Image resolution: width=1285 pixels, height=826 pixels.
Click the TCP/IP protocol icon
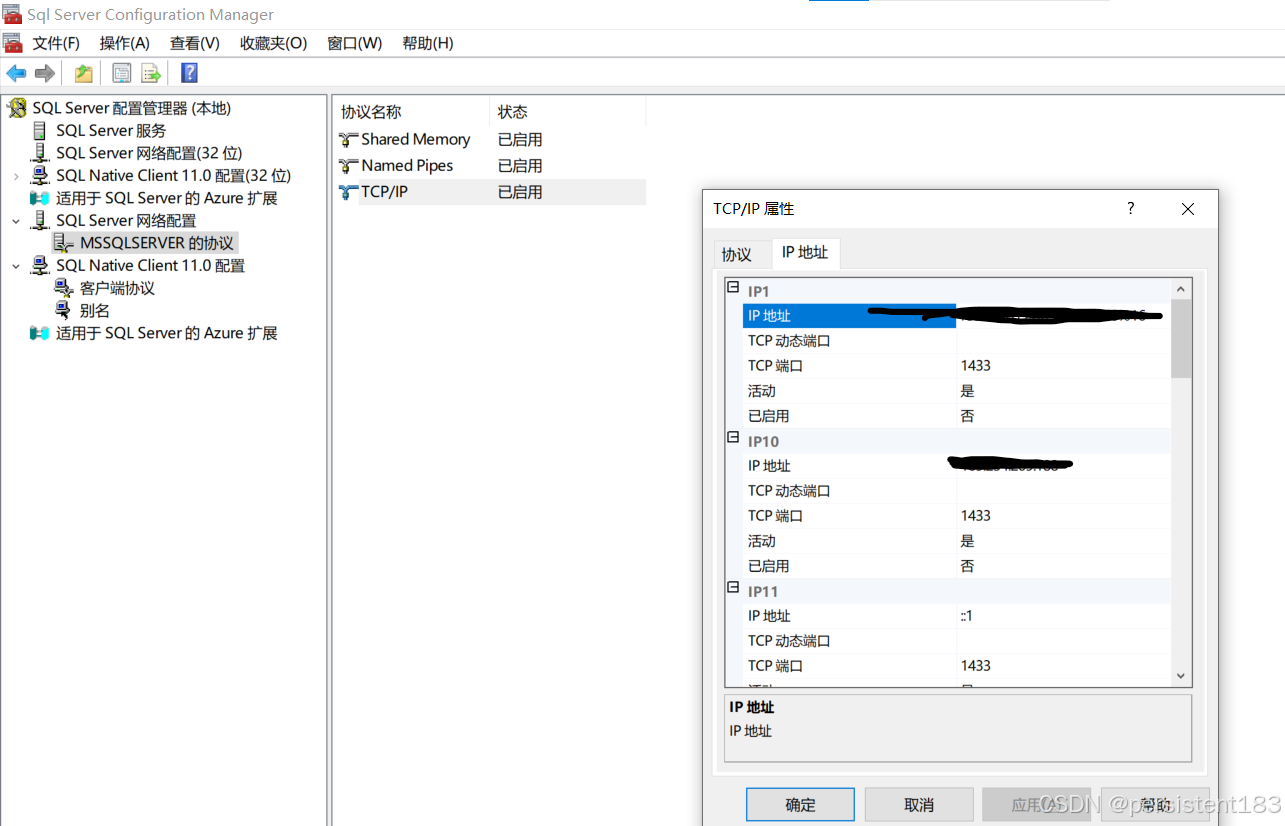[x=348, y=192]
